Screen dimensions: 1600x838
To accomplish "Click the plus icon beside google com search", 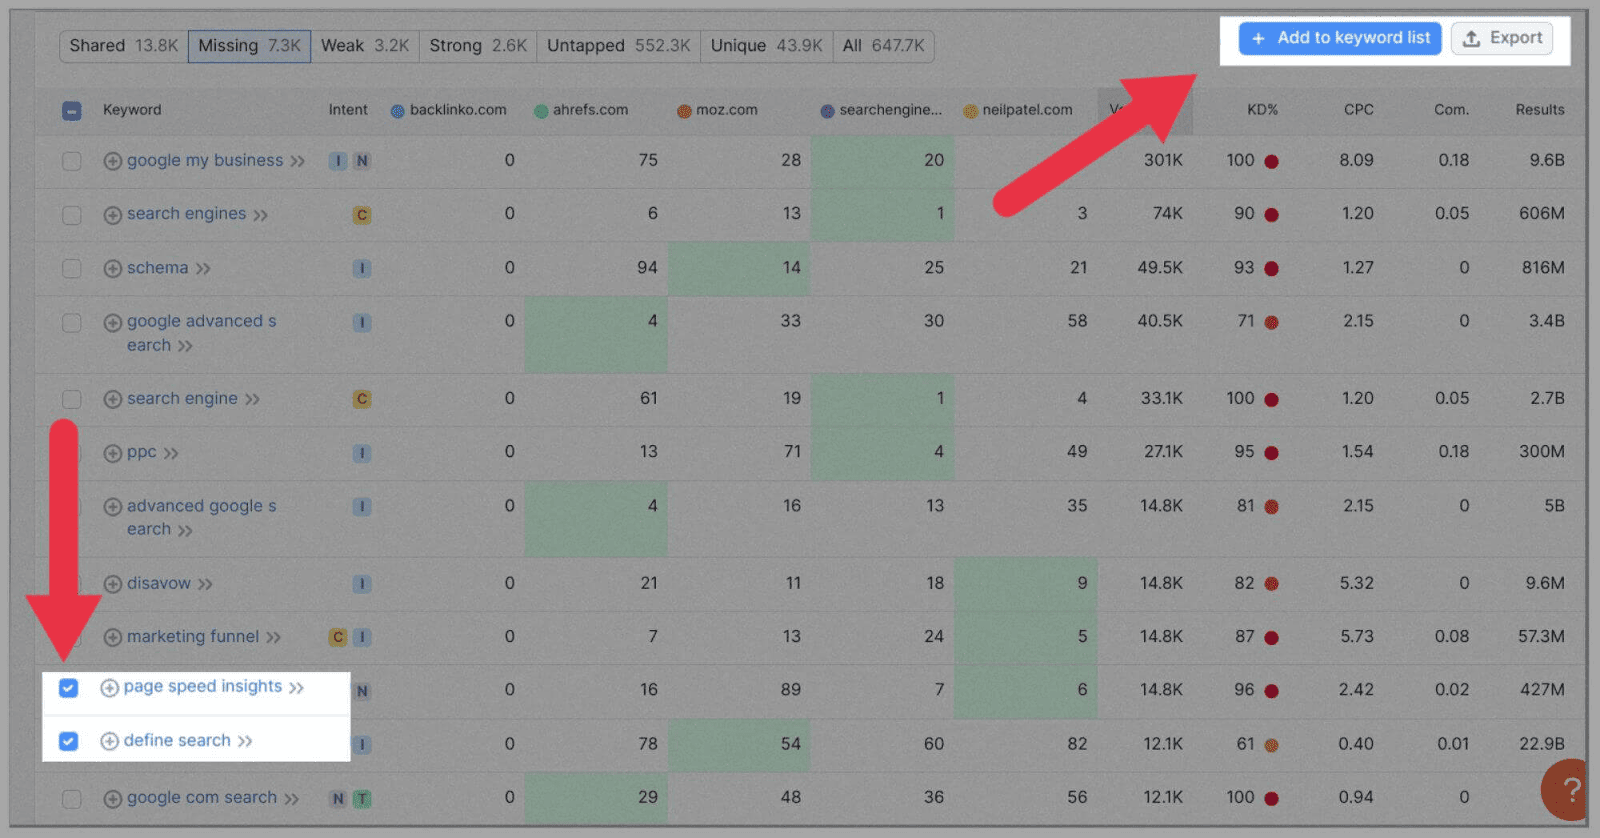I will coord(113,799).
